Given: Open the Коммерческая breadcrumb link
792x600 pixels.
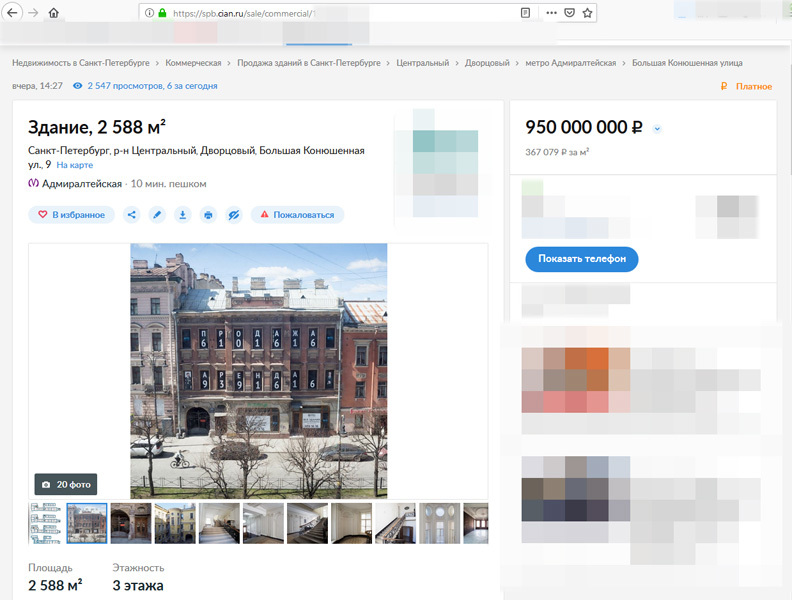Looking at the screenshot, I should point(193,63).
